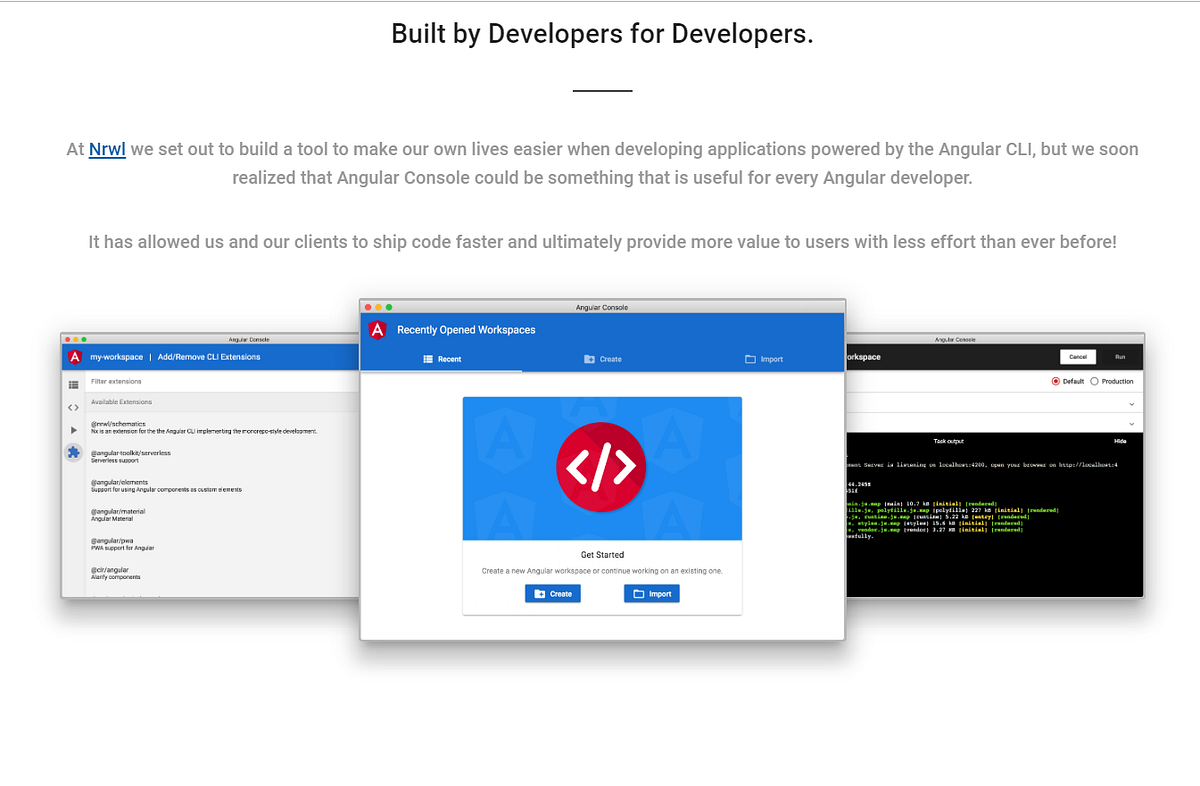The height and width of the screenshot is (786, 1200).
Task: Select the Extensions puzzle-piece sidebar icon
Action: click(73, 452)
